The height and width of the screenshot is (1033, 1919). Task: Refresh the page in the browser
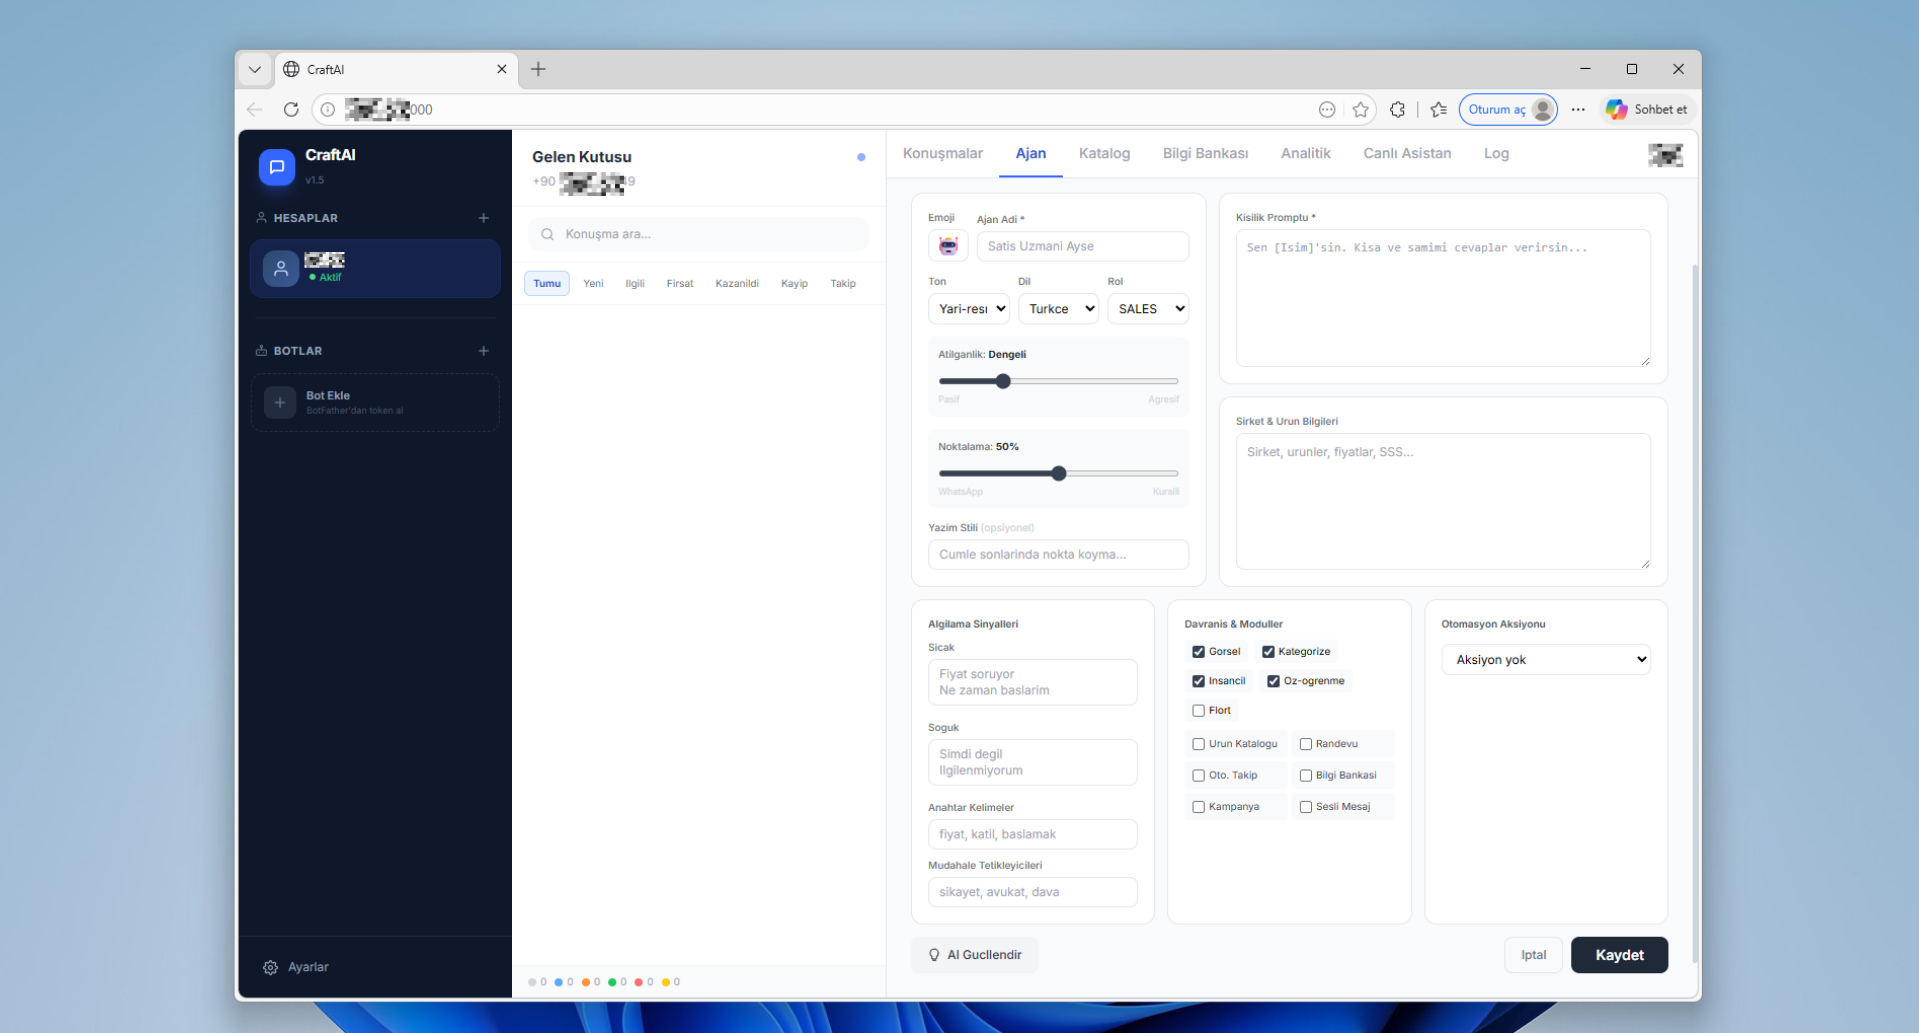point(291,110)
